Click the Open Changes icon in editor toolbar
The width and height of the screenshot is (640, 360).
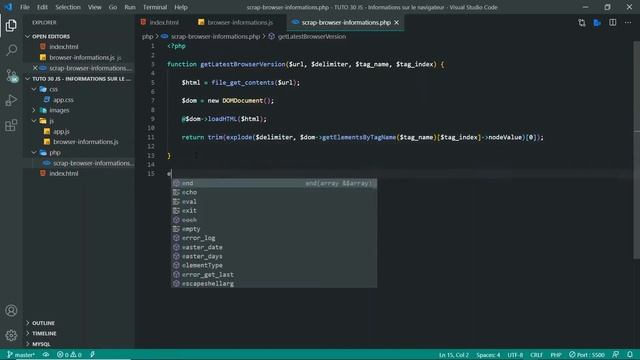tap(582, 23)
